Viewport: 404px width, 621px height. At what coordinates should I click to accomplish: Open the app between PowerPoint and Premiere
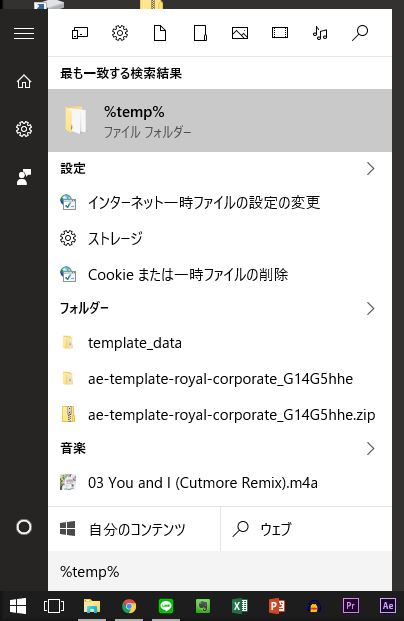pyautogui.click(x=313, y=606)
